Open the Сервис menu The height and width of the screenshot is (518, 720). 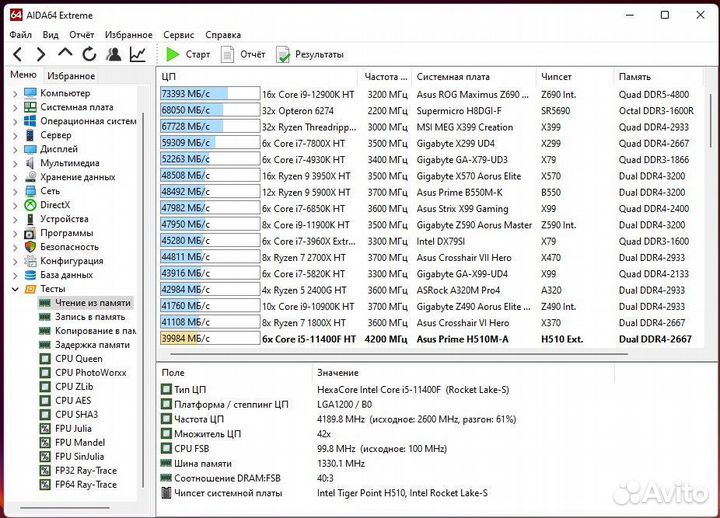coord(179,35)
